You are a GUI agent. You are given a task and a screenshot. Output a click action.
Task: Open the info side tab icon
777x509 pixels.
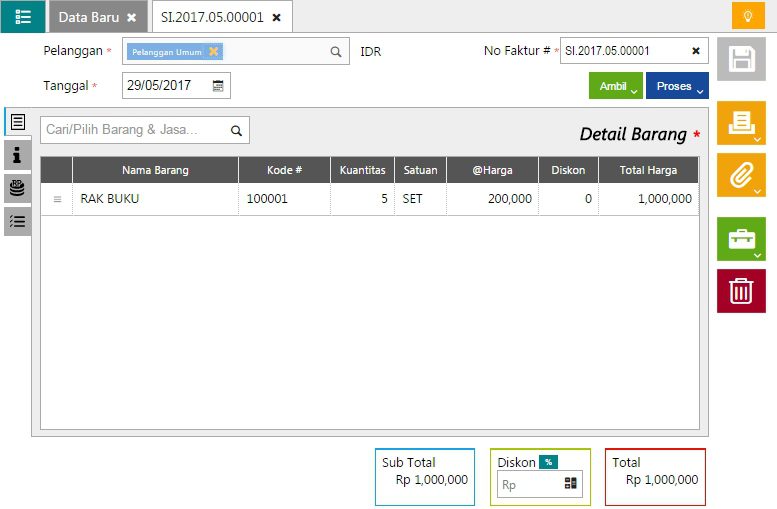(17, 155)
